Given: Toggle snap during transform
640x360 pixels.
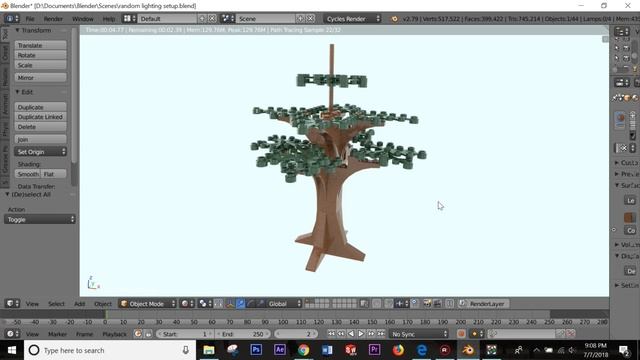Looking at the screenshot, I should (x=389, y=304).
